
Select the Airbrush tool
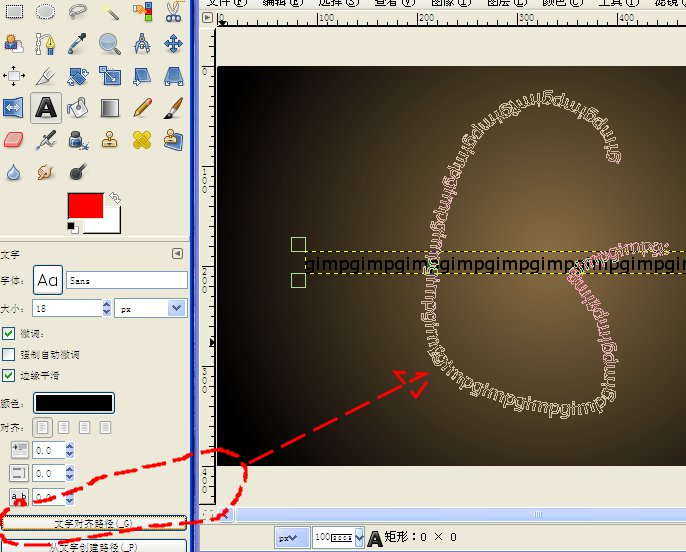(46, 140)
